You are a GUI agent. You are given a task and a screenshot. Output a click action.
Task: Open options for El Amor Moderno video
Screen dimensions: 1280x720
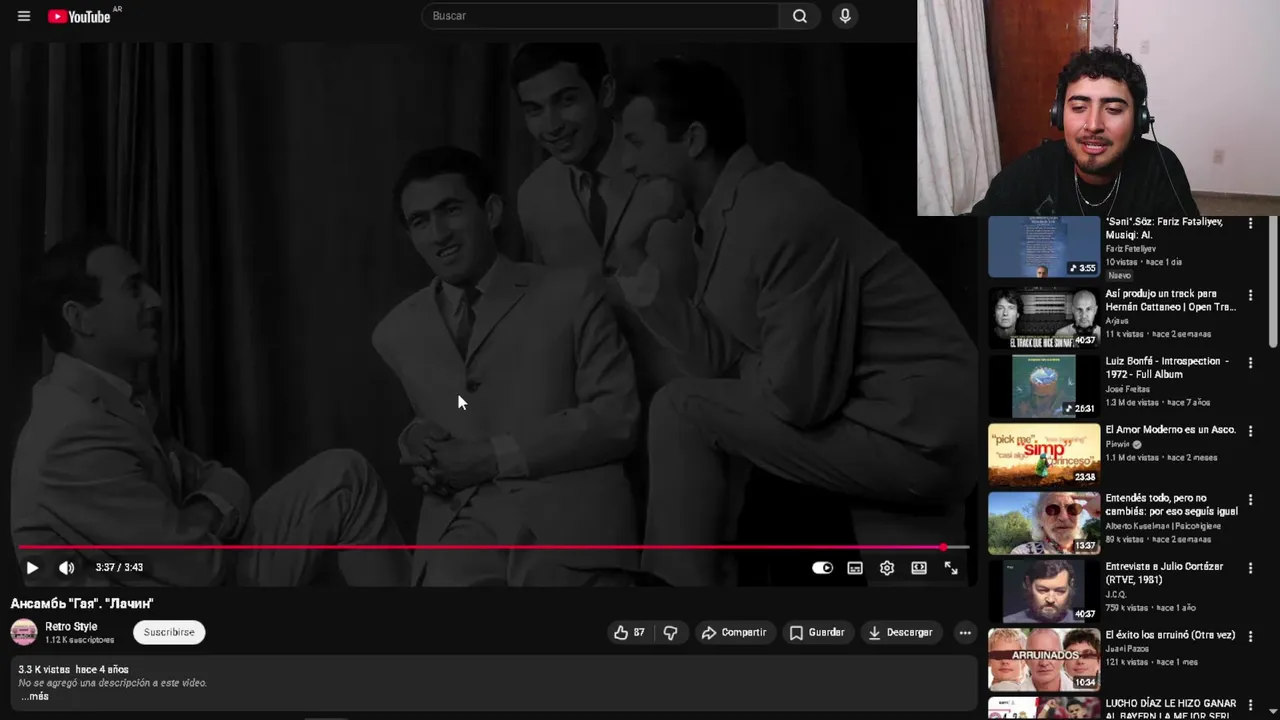(1250, 431)
